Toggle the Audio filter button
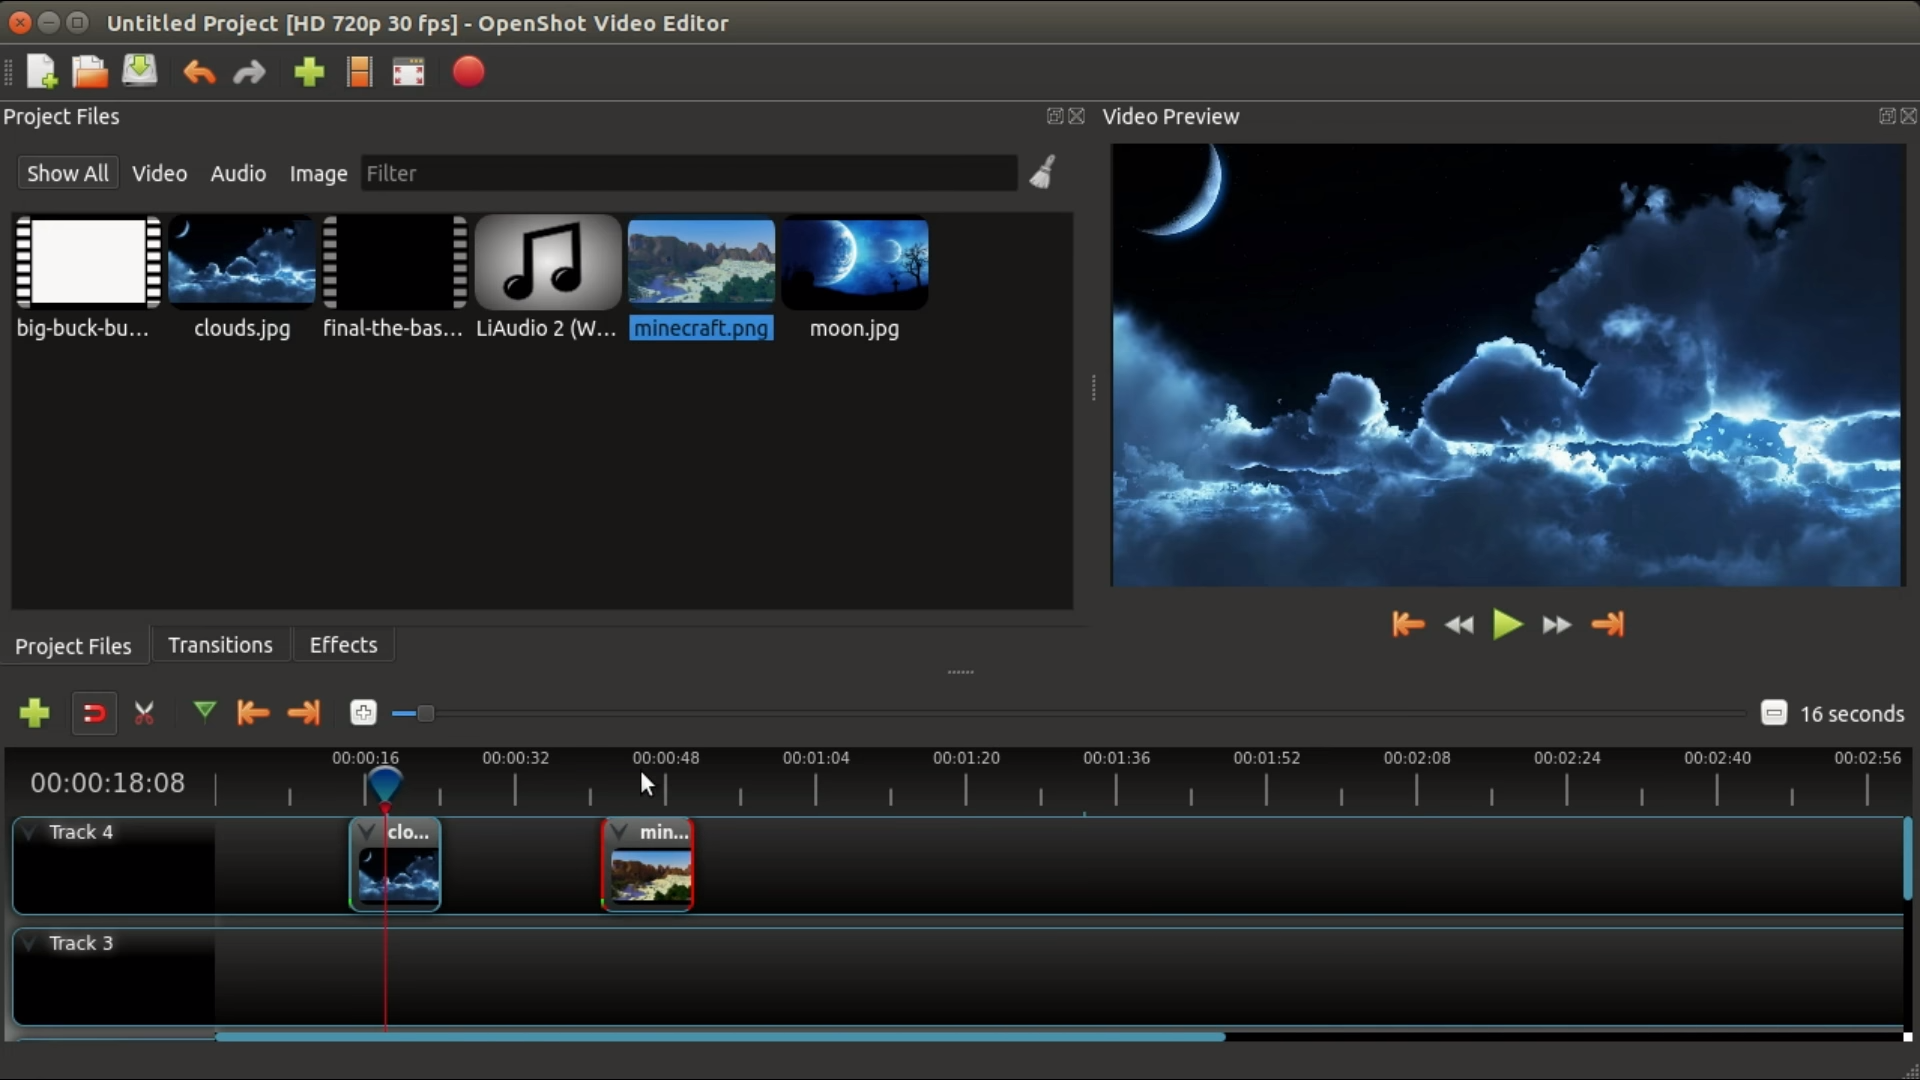 [x=238, y=173]
